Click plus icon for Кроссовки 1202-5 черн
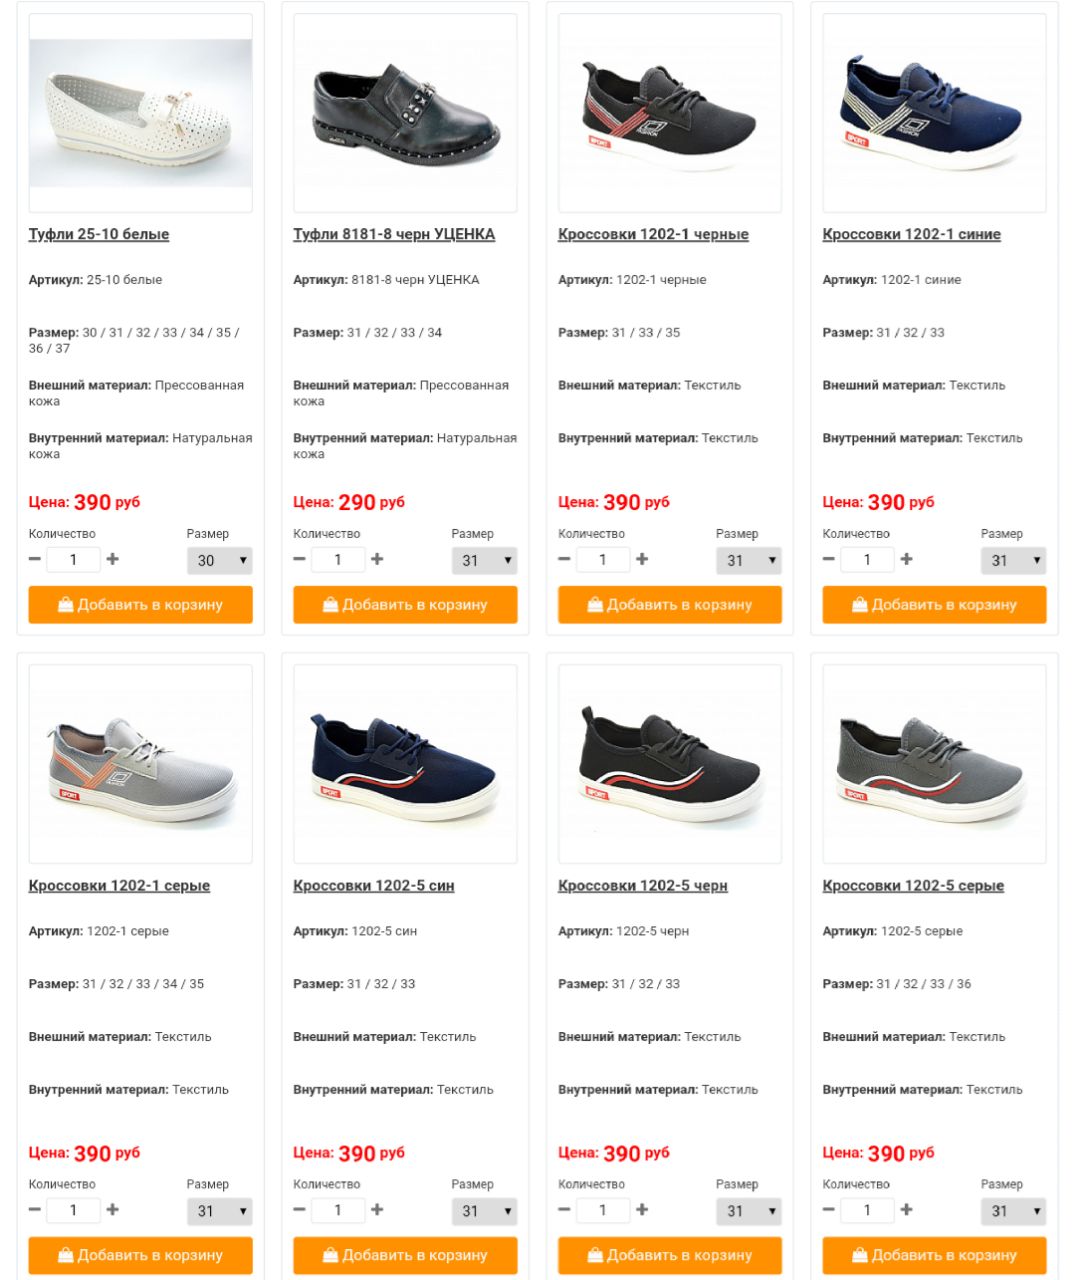The image size is (1075, 1280). [x=642, y=1210]
